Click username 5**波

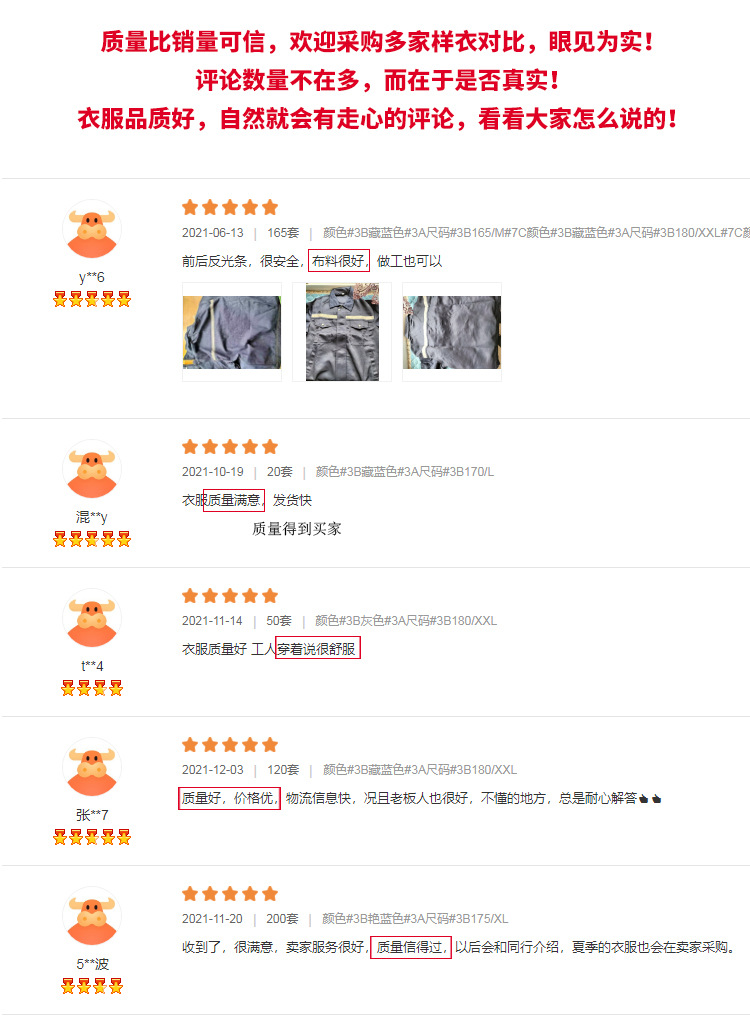tap(92, 964)
